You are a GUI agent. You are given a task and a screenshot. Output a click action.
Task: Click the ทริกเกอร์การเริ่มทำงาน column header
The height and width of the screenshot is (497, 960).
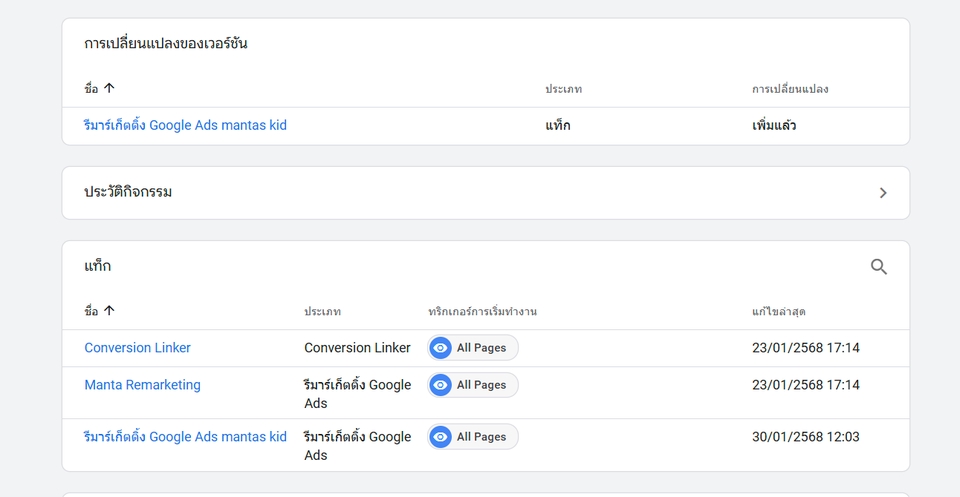[482, 312]
